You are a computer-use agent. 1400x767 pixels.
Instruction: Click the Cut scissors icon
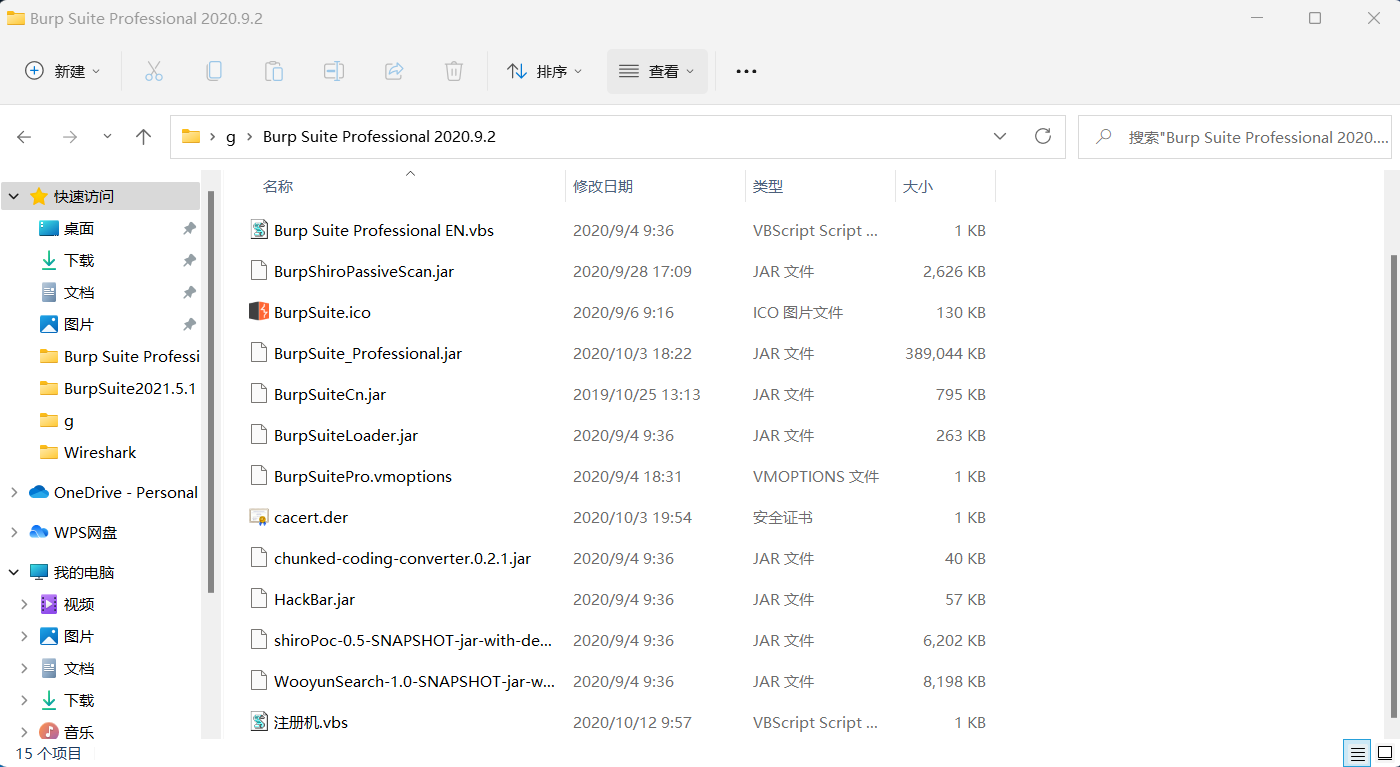(x=153, y=71)
